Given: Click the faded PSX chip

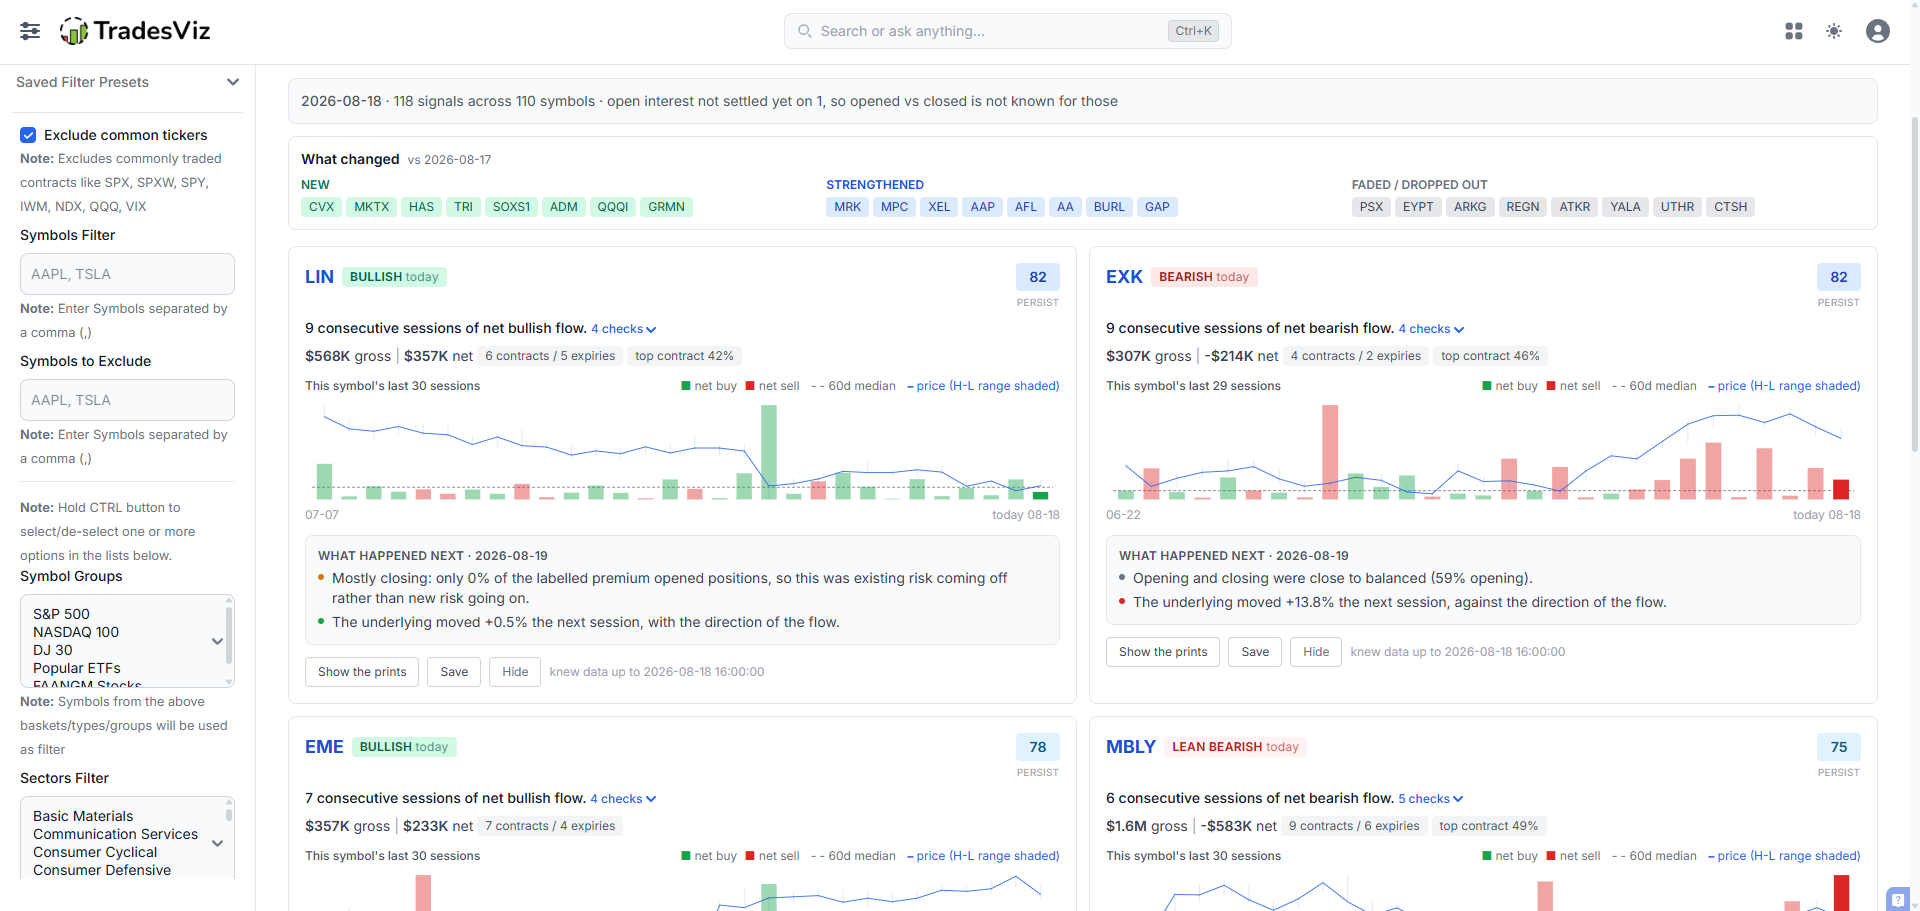Looking at the screenshot, I should coord(1371,207).
